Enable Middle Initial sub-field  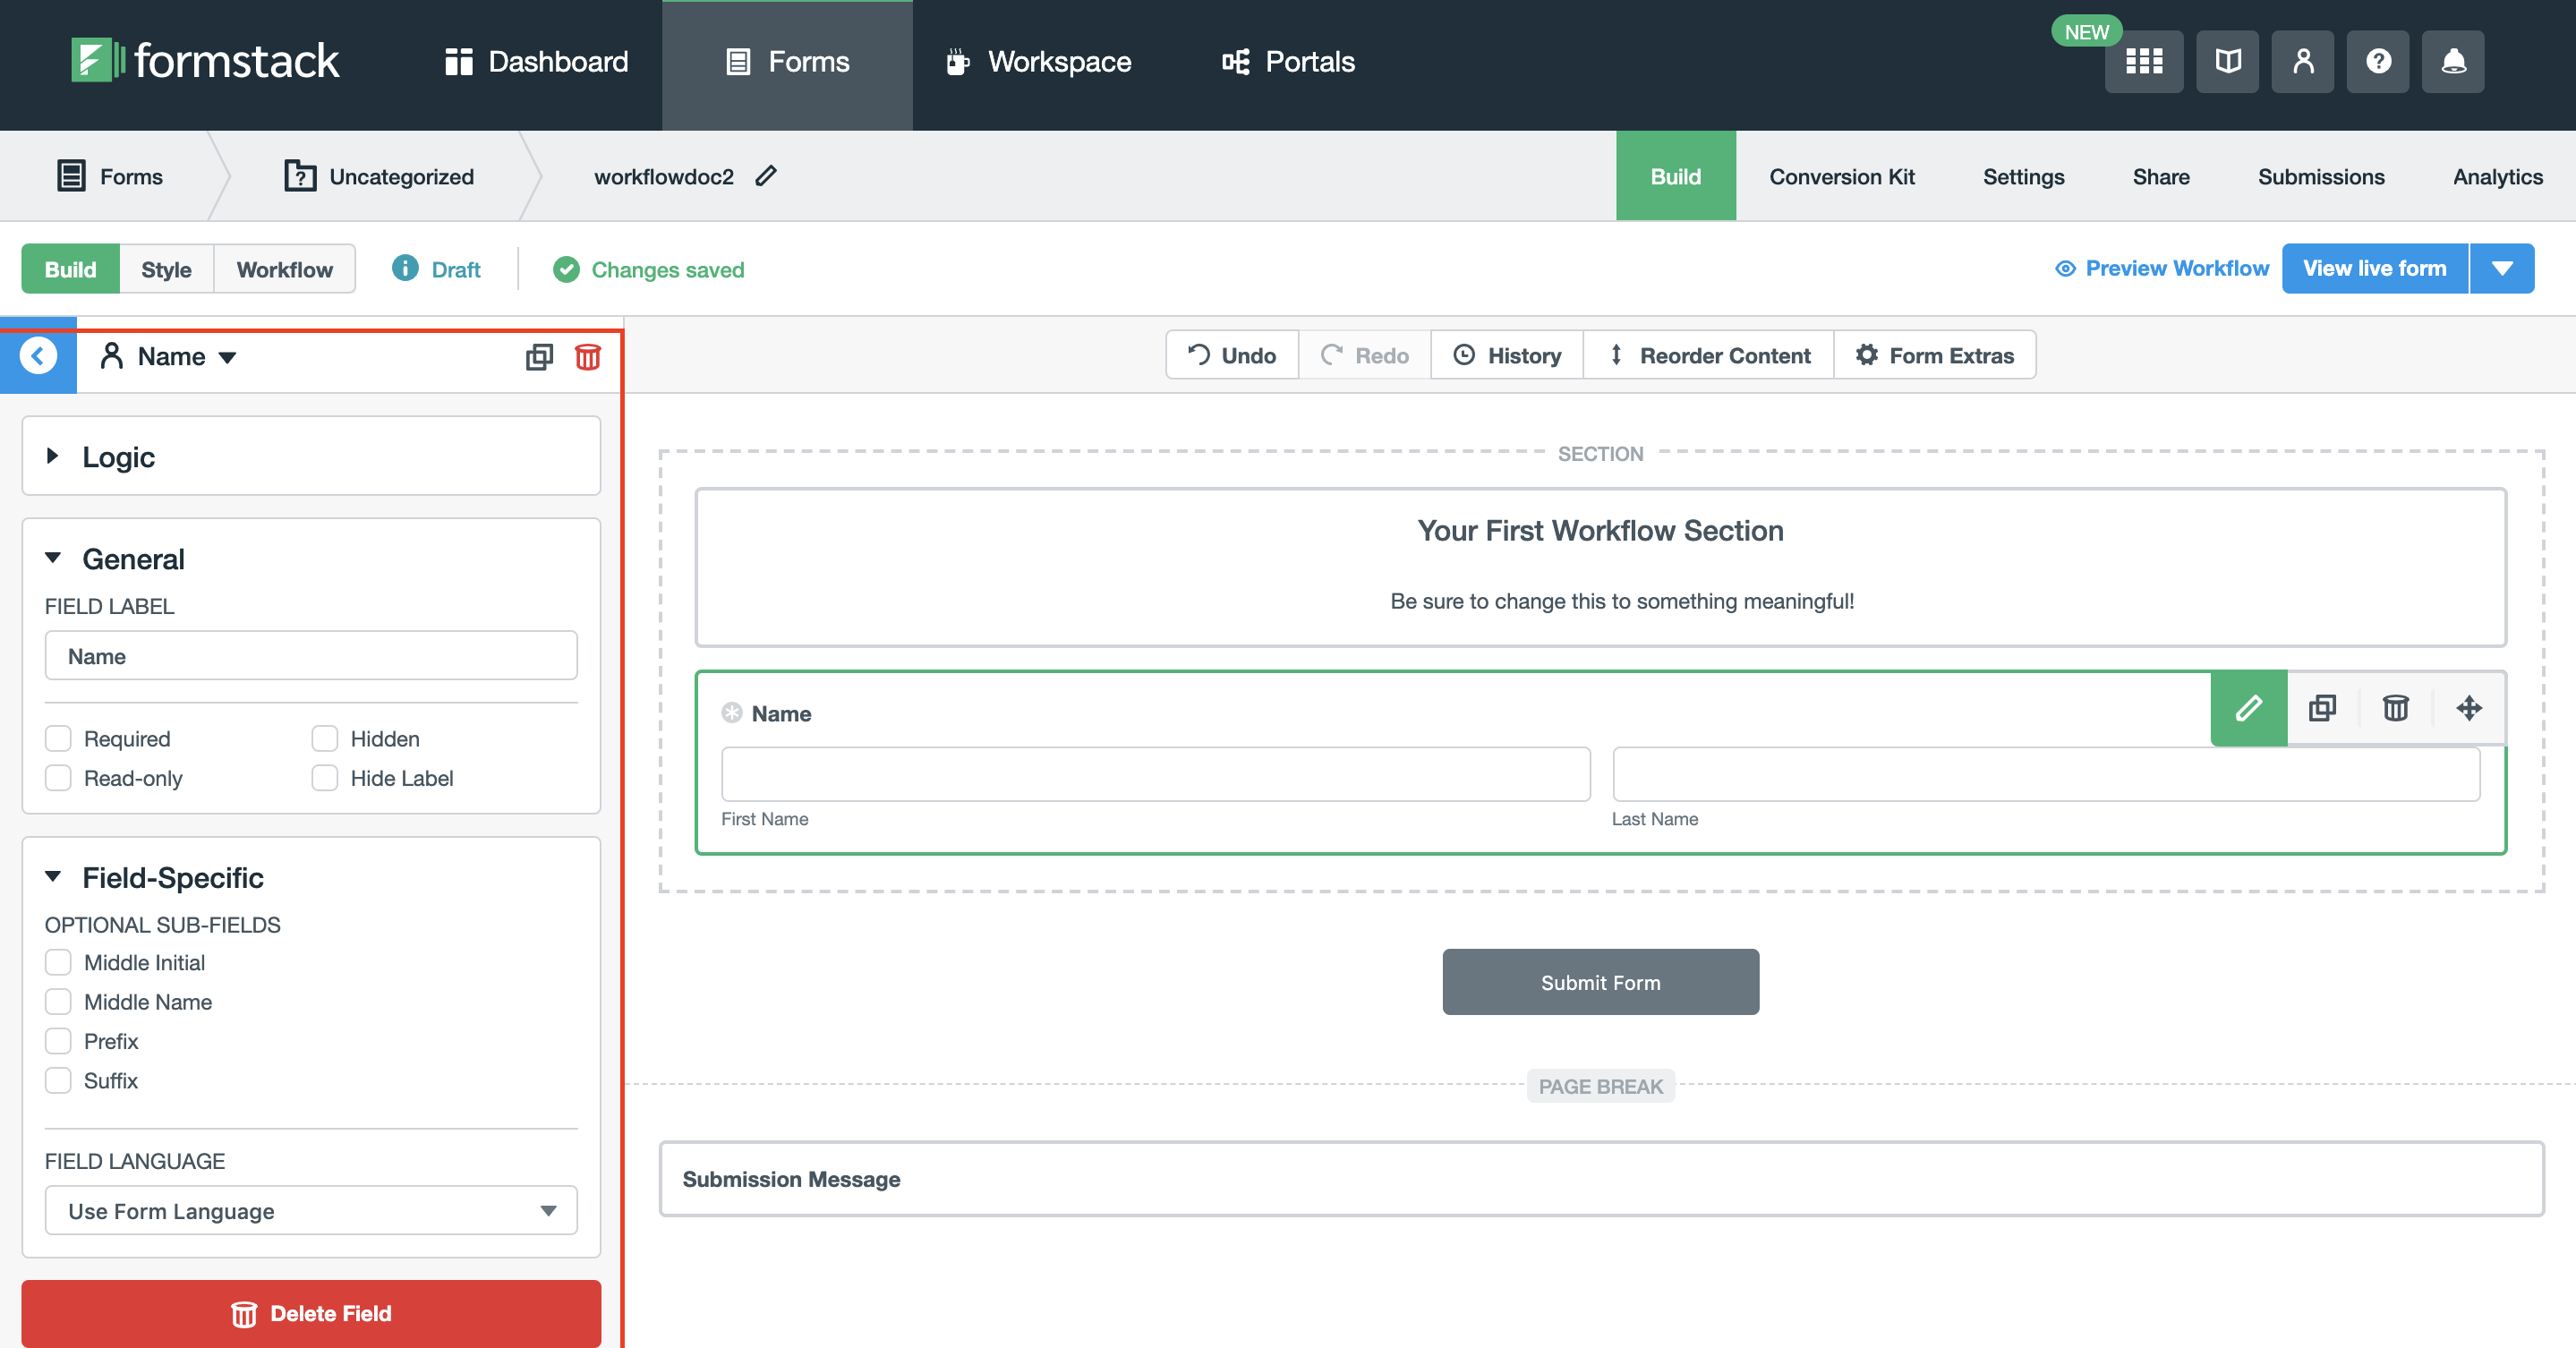(58, 963)
